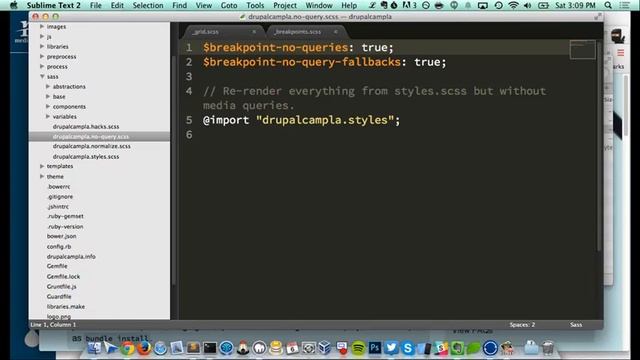Image resolution: width=640 pixels, height=360 pixels.
Task: Open Finder from the Dock
Action: coord(94,348)
